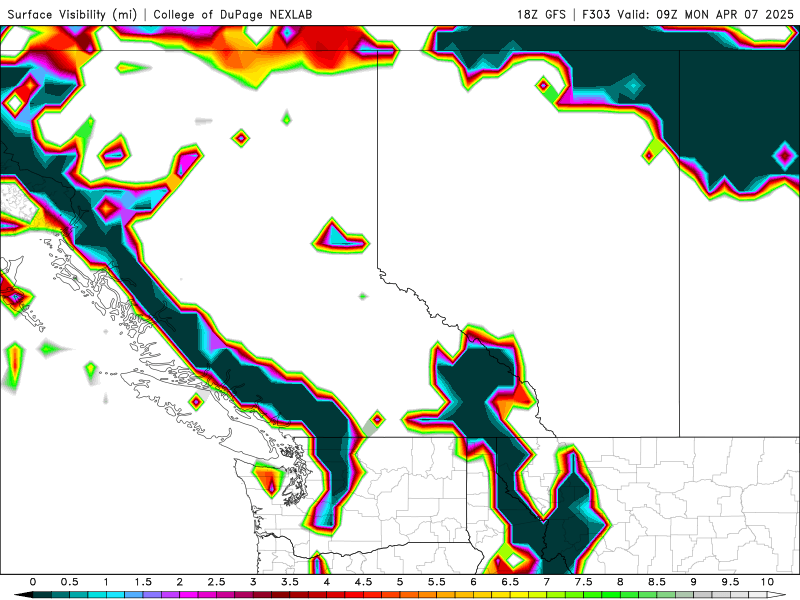The image size is (800, 600).
Task: Click the '8.5' tick label on color scale
Action: click(x=657, y=582)
